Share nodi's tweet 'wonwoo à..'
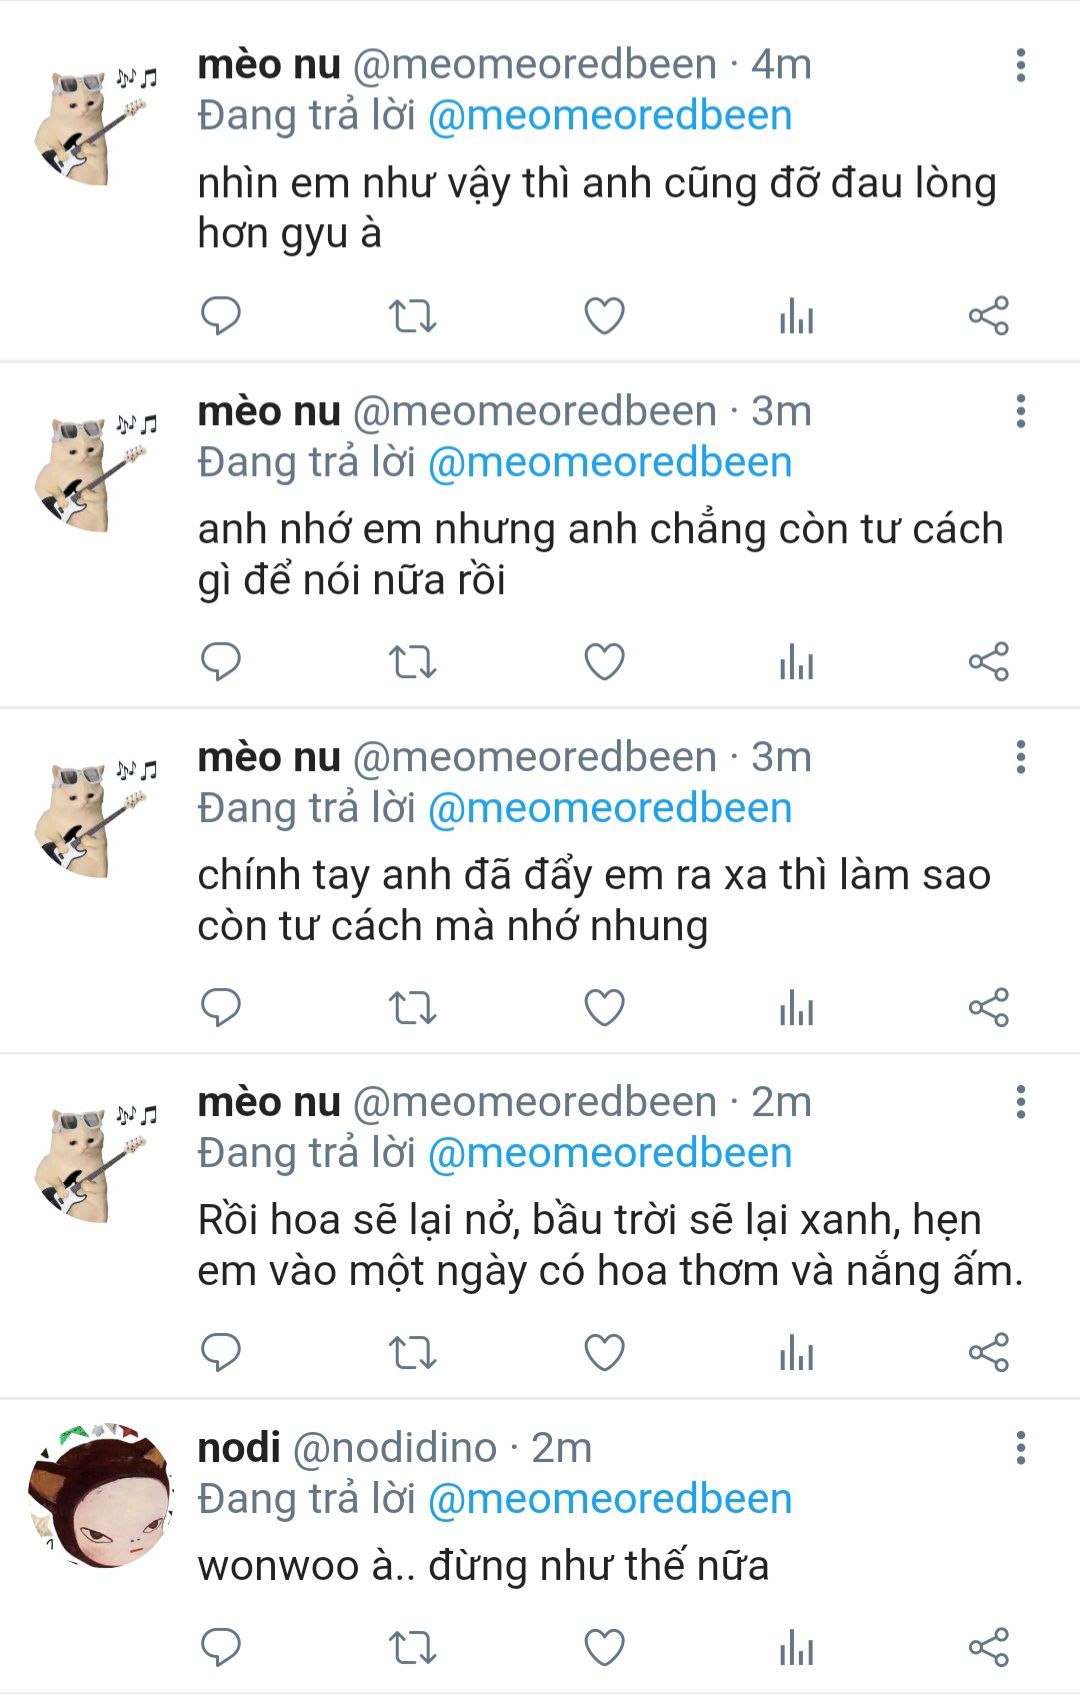This screenshot has width=1080, height=1694. 989,1647
